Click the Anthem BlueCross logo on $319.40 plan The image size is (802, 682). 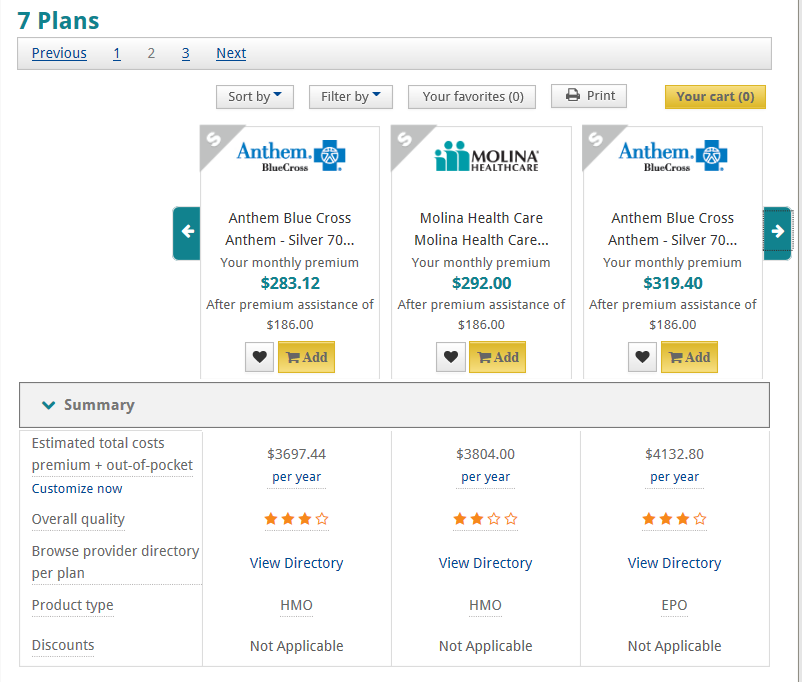(673, 156)
